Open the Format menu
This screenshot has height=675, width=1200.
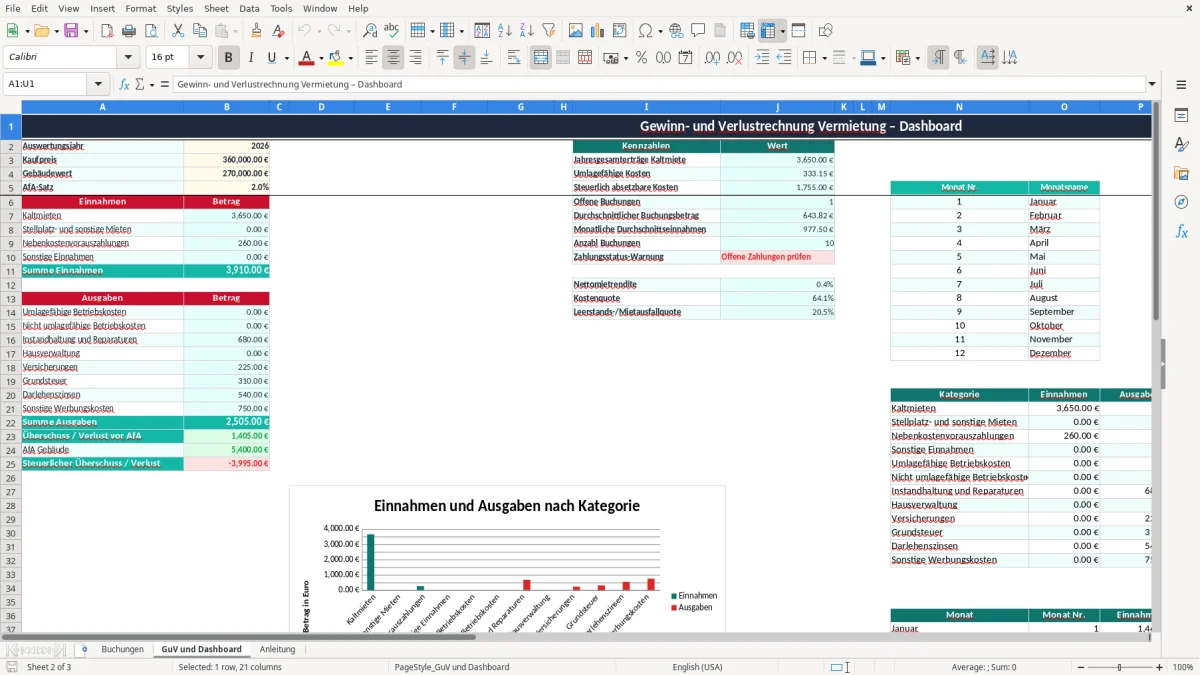tap(140, 8)
